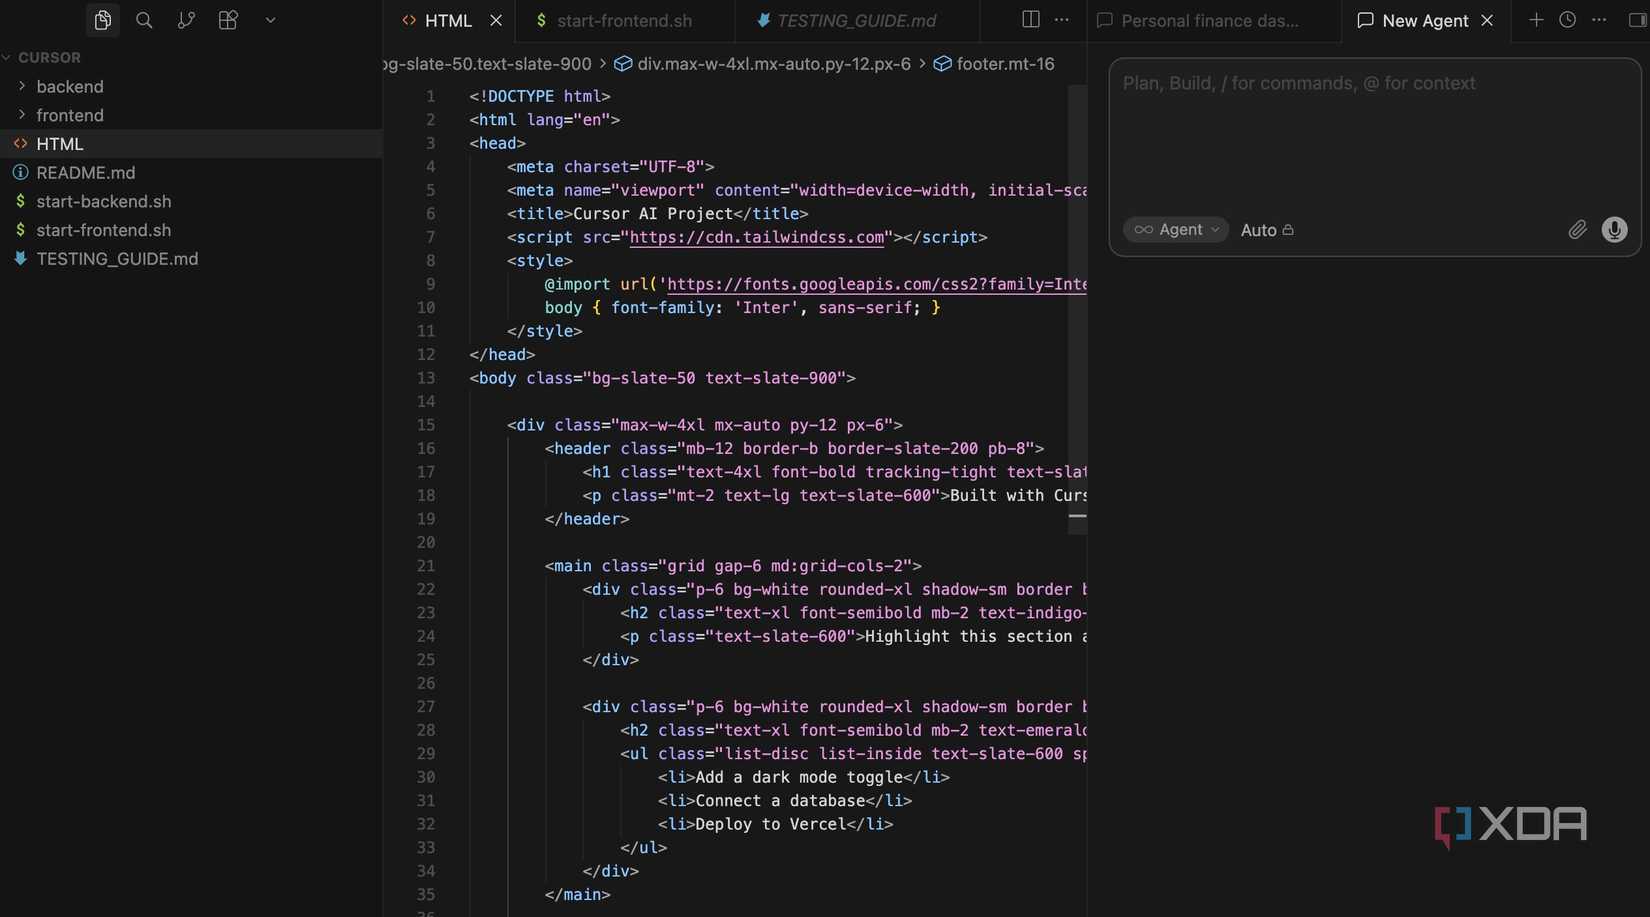Open the Agent mode dropdown

[1176, 230]
